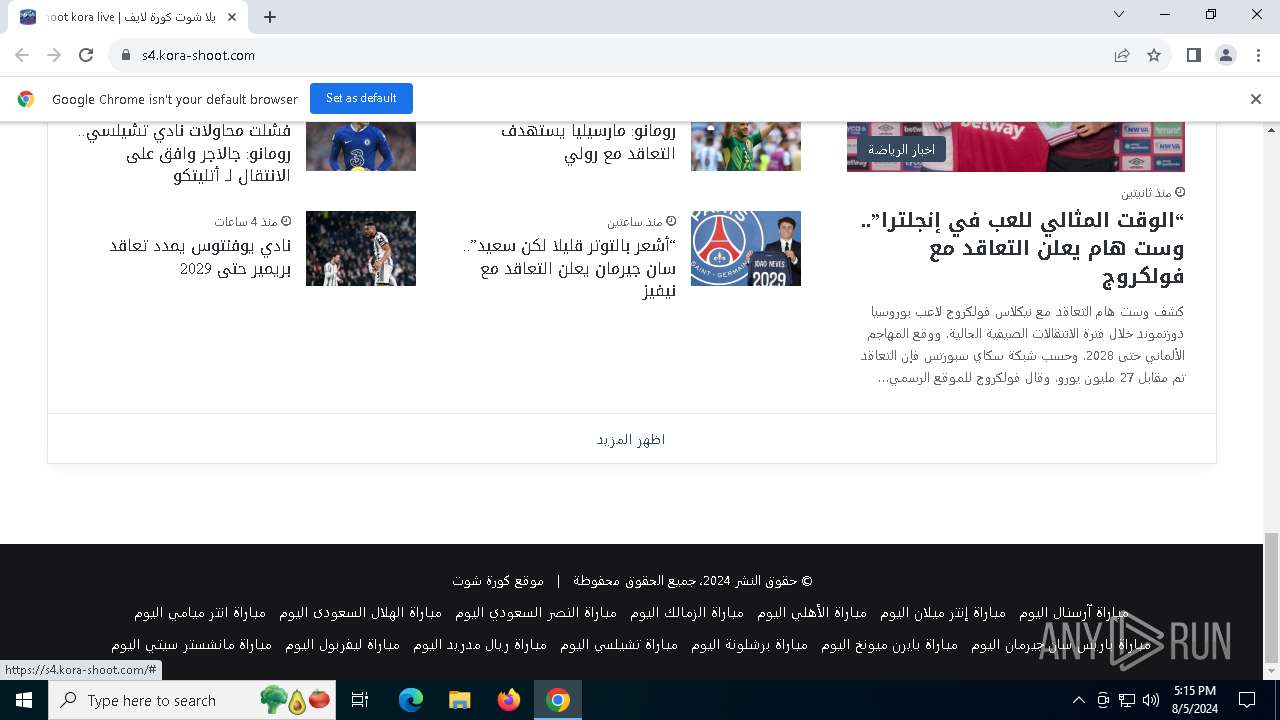Bookmark this tab with the star icon
1280x720 pixels.
pyautogui.click(x=1154, y=56)
